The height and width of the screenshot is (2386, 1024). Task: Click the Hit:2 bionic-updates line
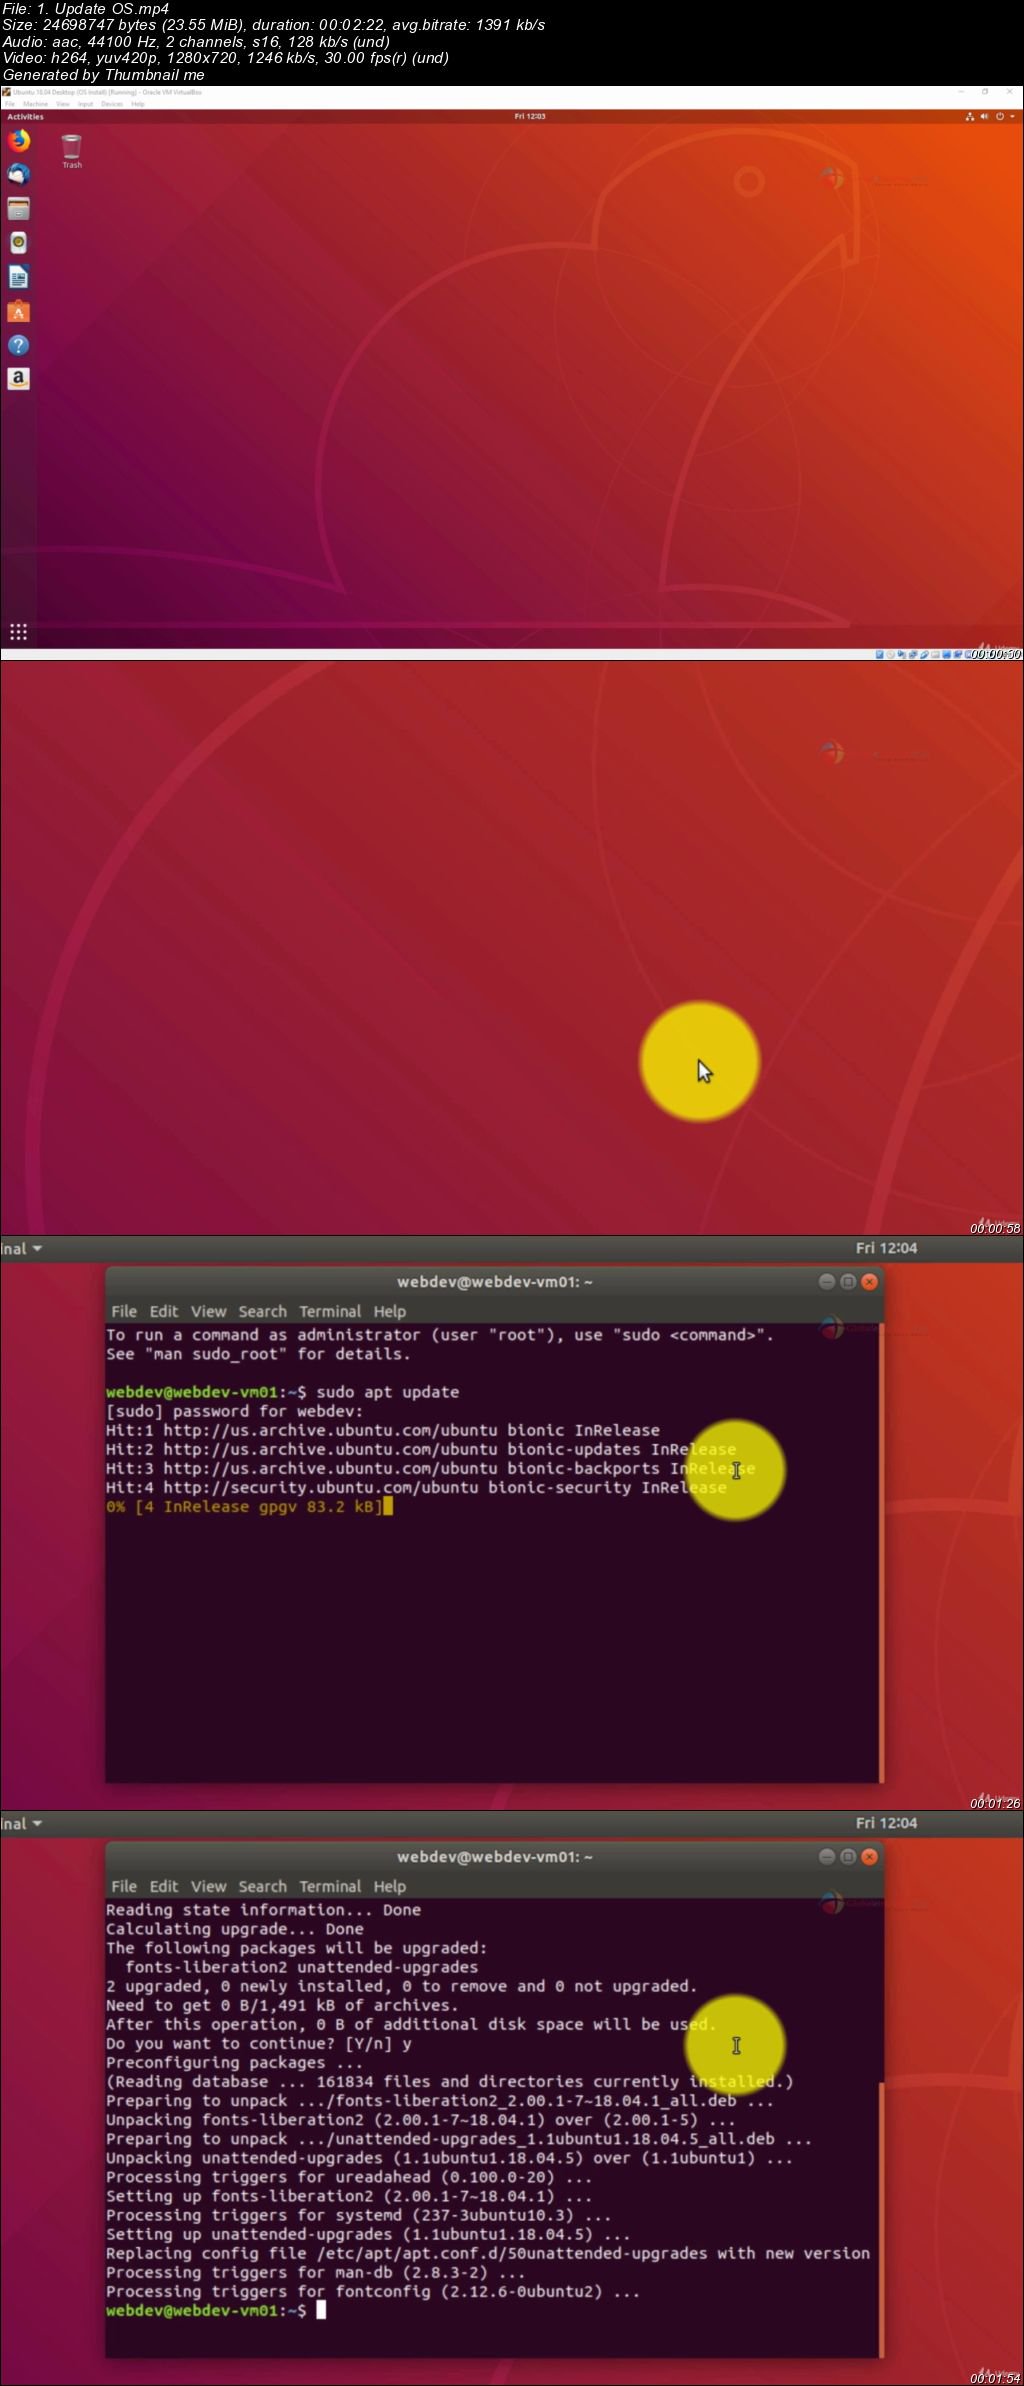[421, 1449]
